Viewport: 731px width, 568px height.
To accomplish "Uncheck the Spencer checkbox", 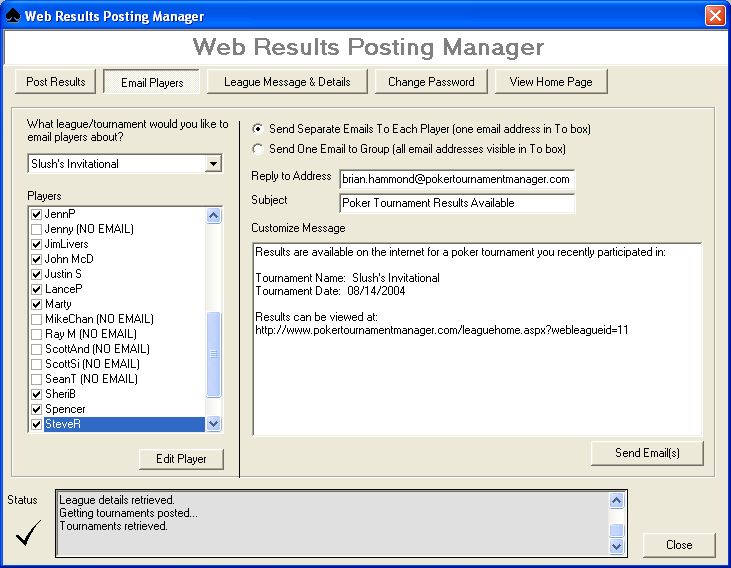I will (x=36, y=409).
